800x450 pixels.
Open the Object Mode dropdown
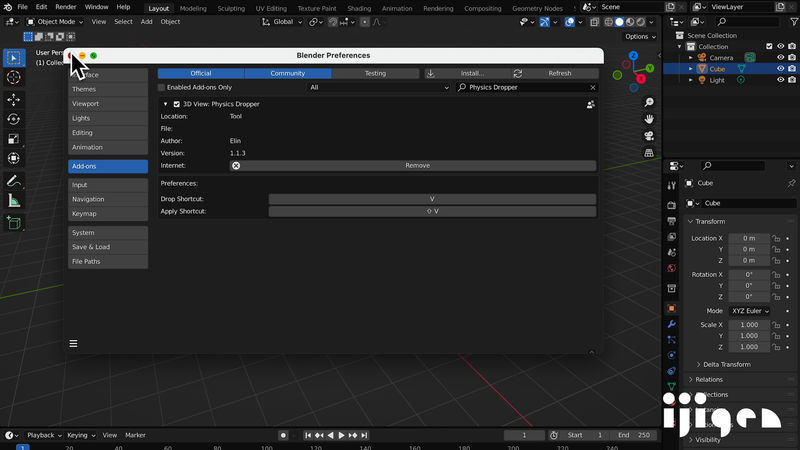coord(55,22)
